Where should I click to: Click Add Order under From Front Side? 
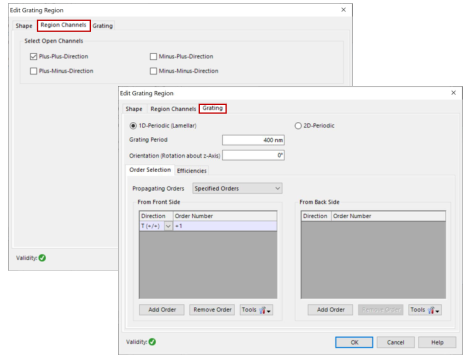click(x=162, y=310)
